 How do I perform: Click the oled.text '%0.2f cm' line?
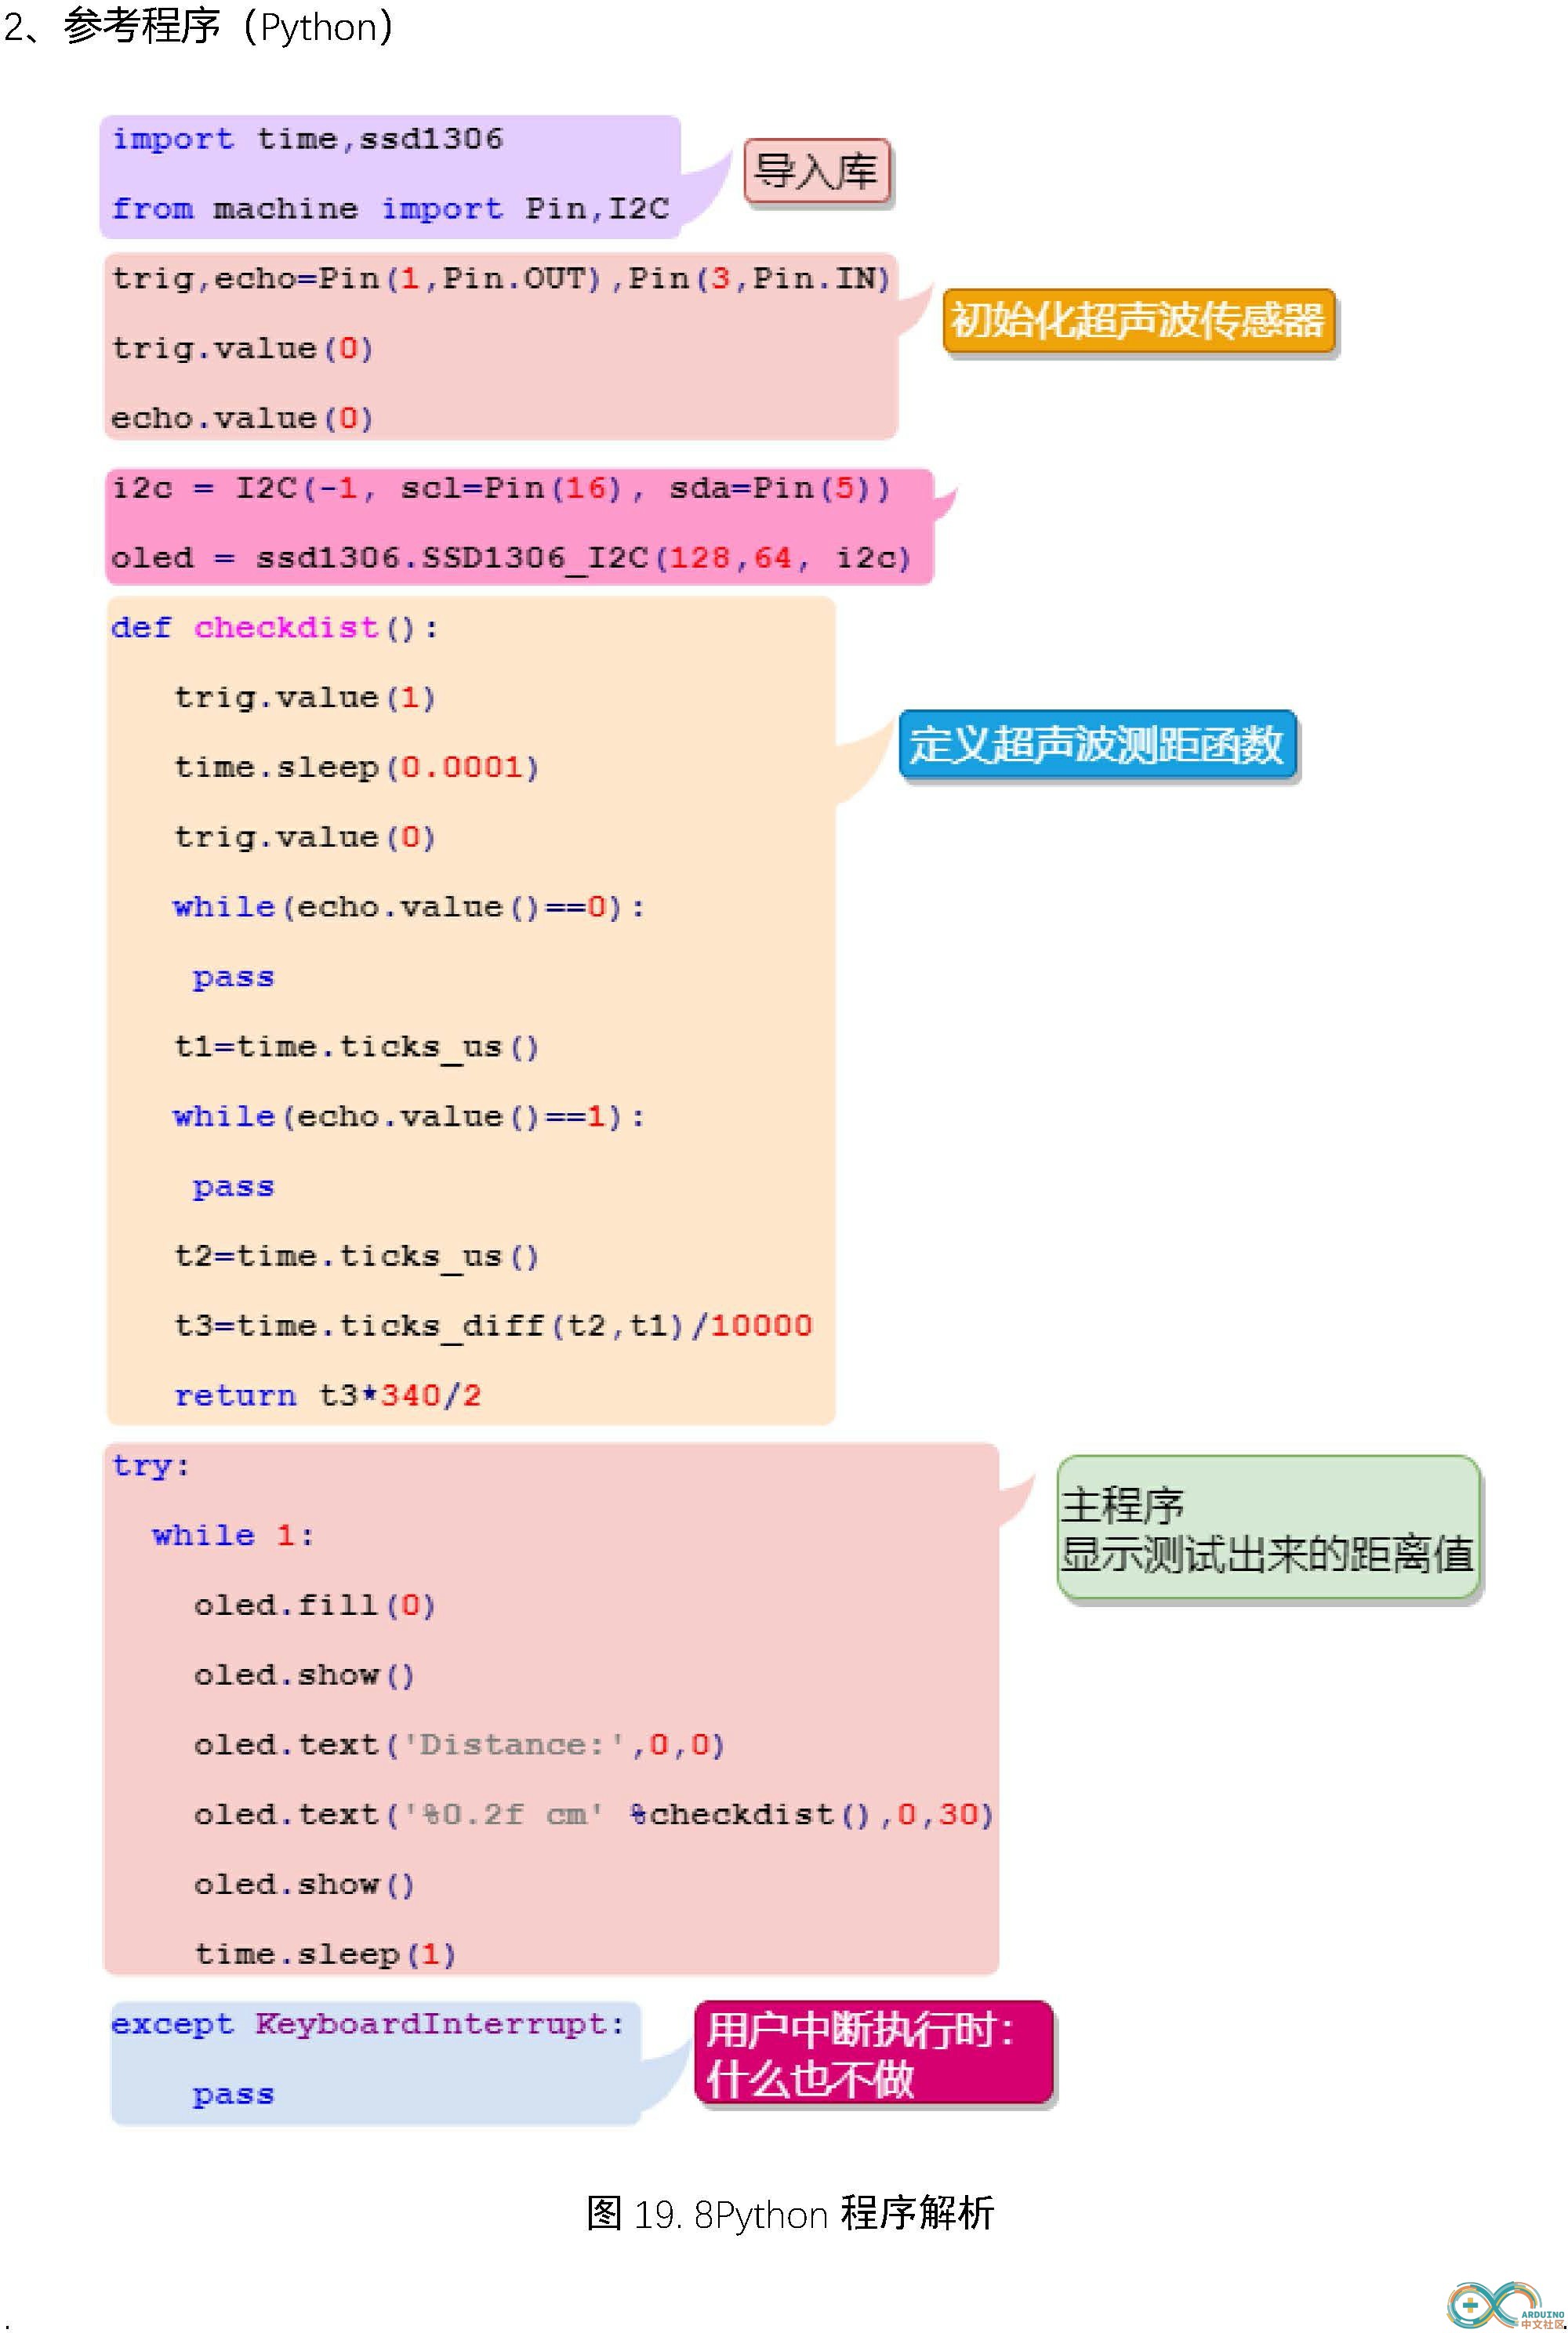click(594, 1814)
